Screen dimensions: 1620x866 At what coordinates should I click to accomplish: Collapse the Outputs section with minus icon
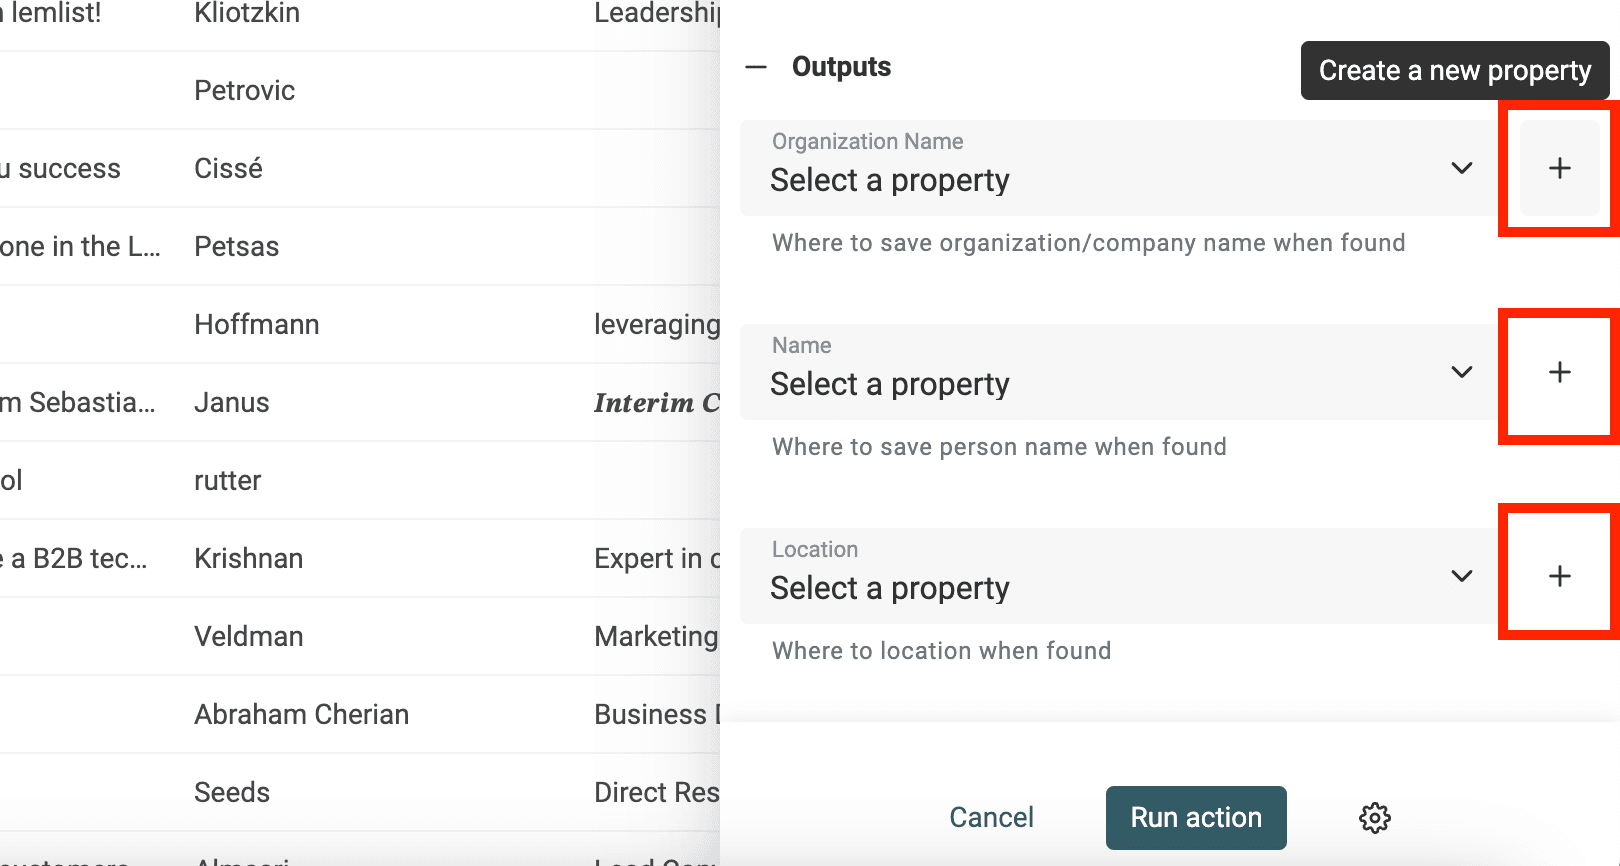point(756,67)
